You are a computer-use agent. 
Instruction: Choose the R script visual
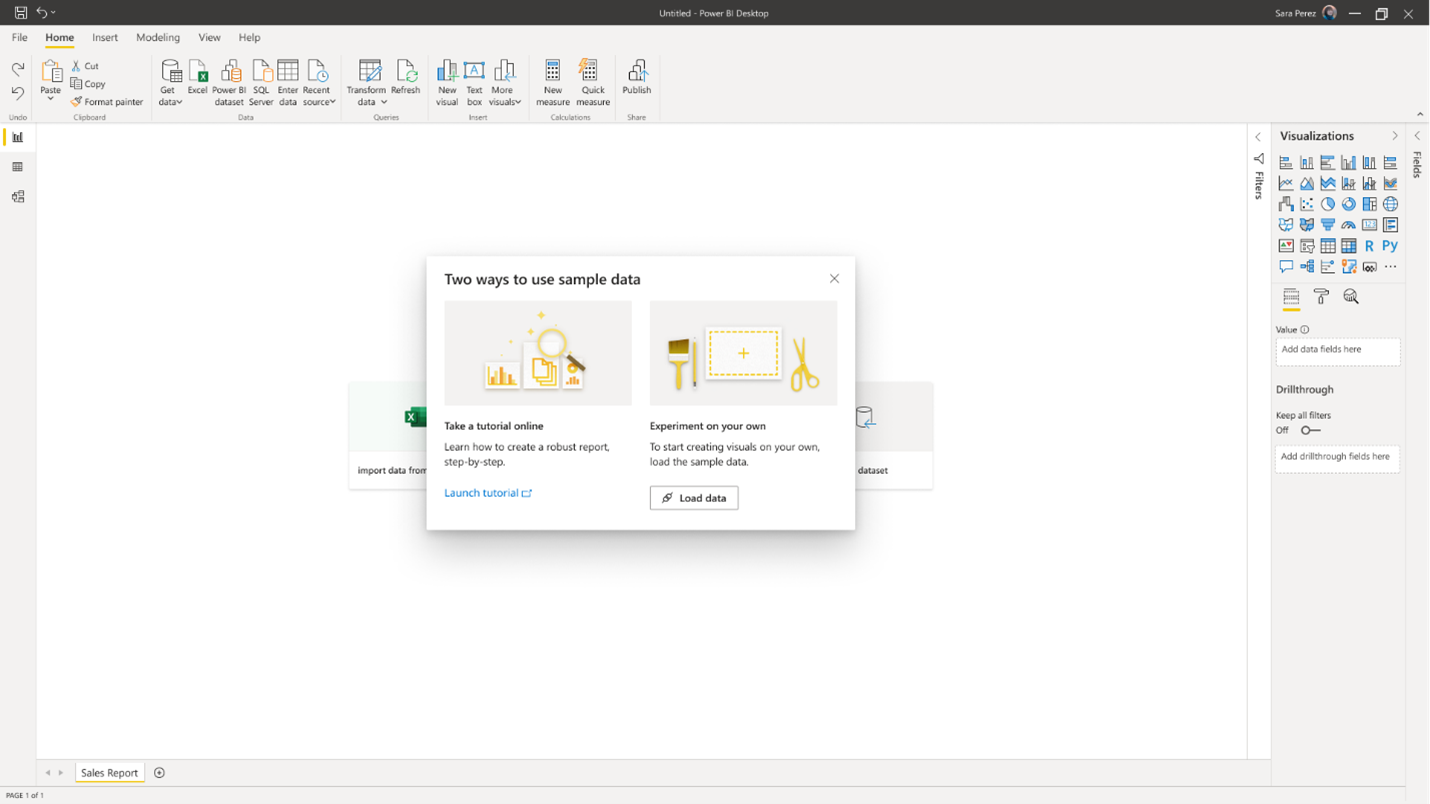(1369, 246)
